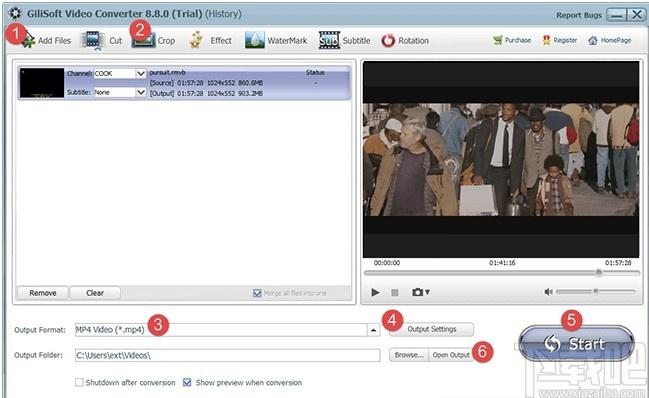Expand the Subtitle dropdown set to None
The height and width of the screenshot is (398, 649).
coord(141,92)
